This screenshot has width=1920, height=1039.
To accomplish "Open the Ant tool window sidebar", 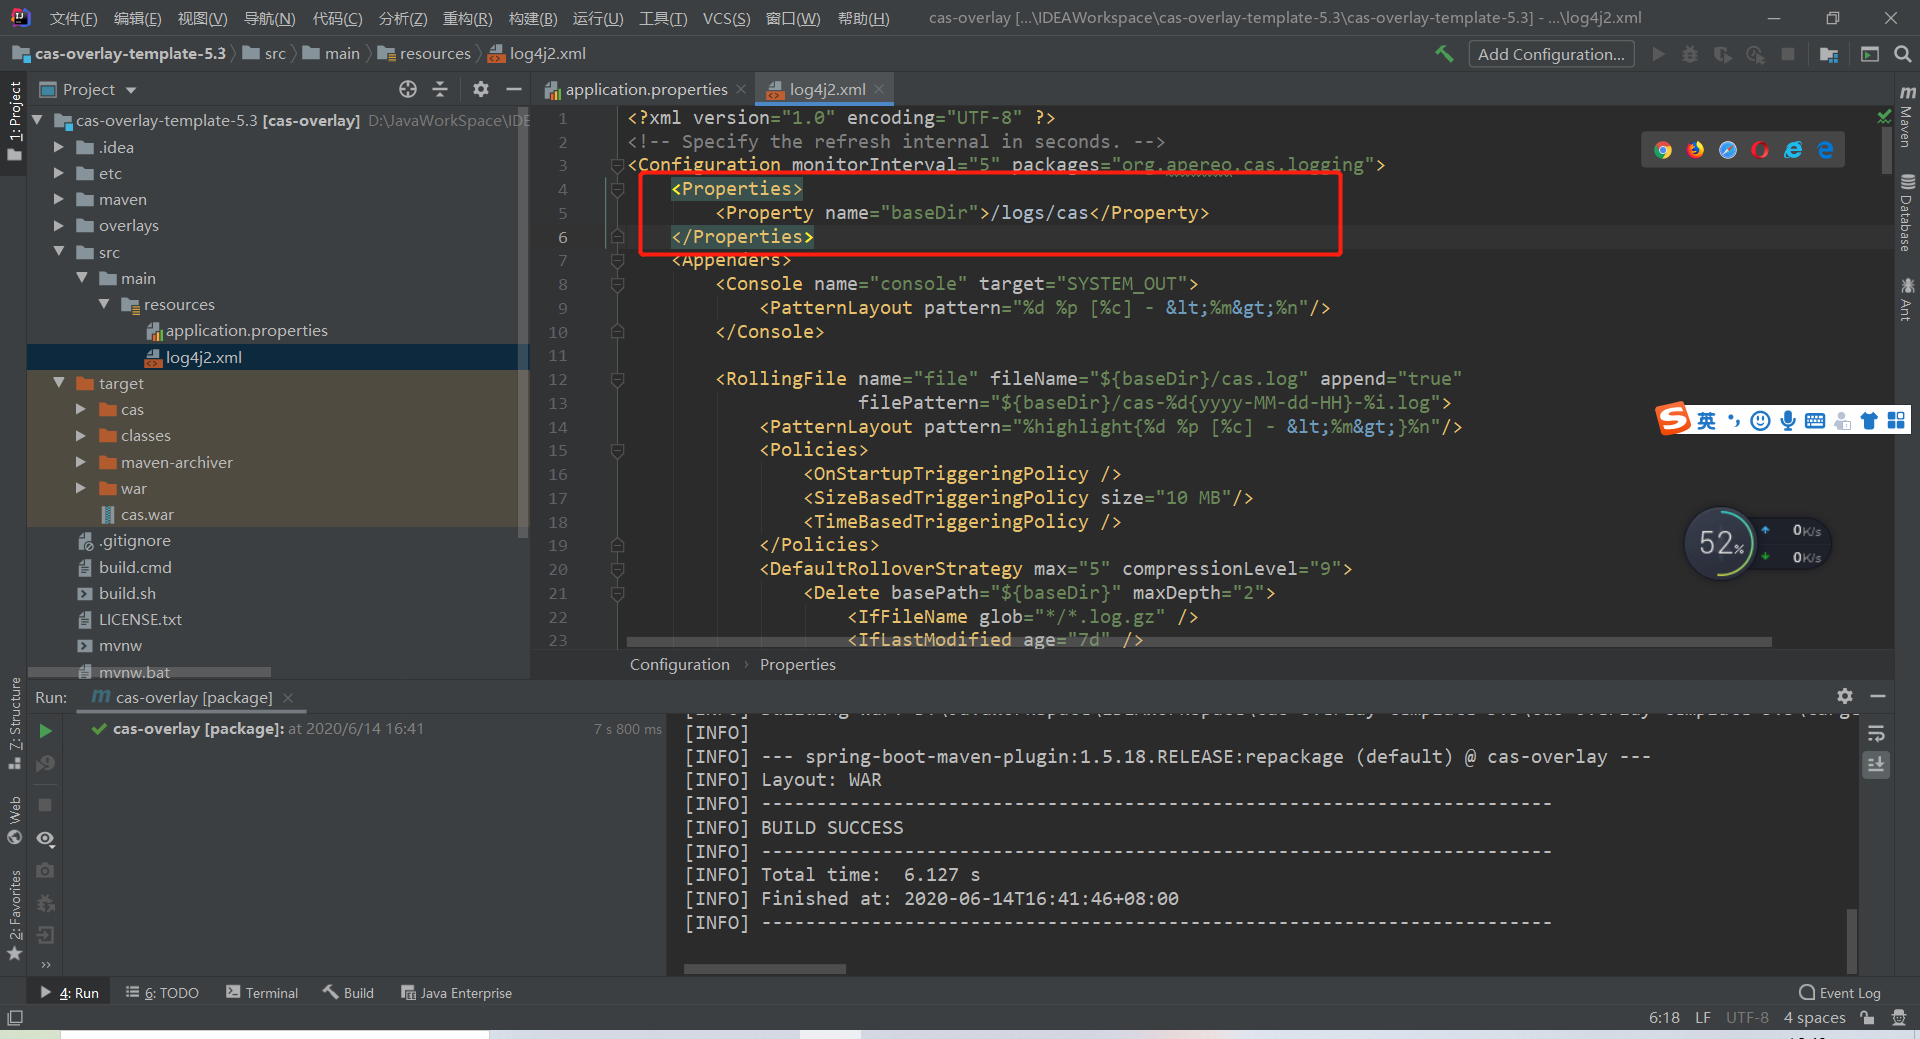I will 1907,299.
